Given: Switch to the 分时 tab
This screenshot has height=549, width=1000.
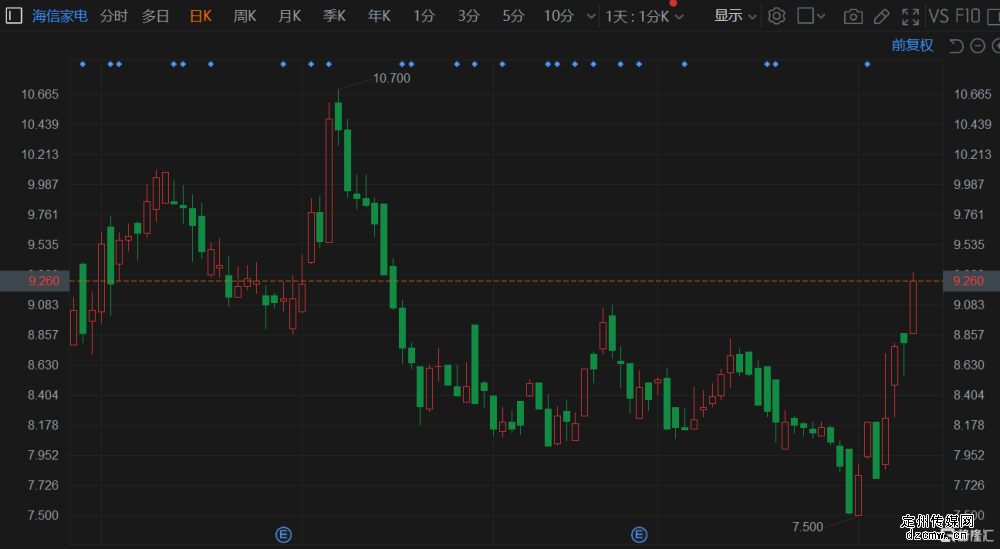Looking at the screenshot, I should click(x=114, y=16).
